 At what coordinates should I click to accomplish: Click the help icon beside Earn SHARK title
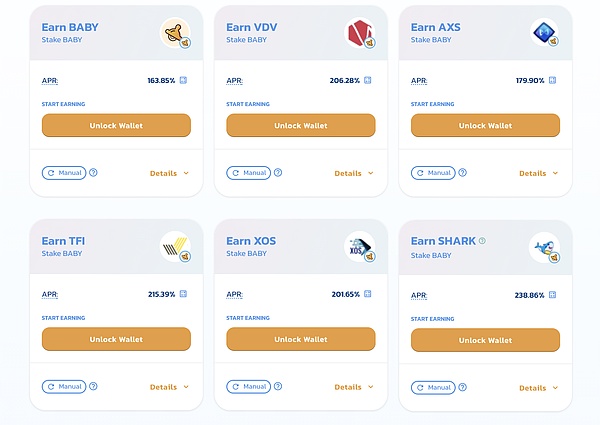pyautogui.click(x=482, y=241)
